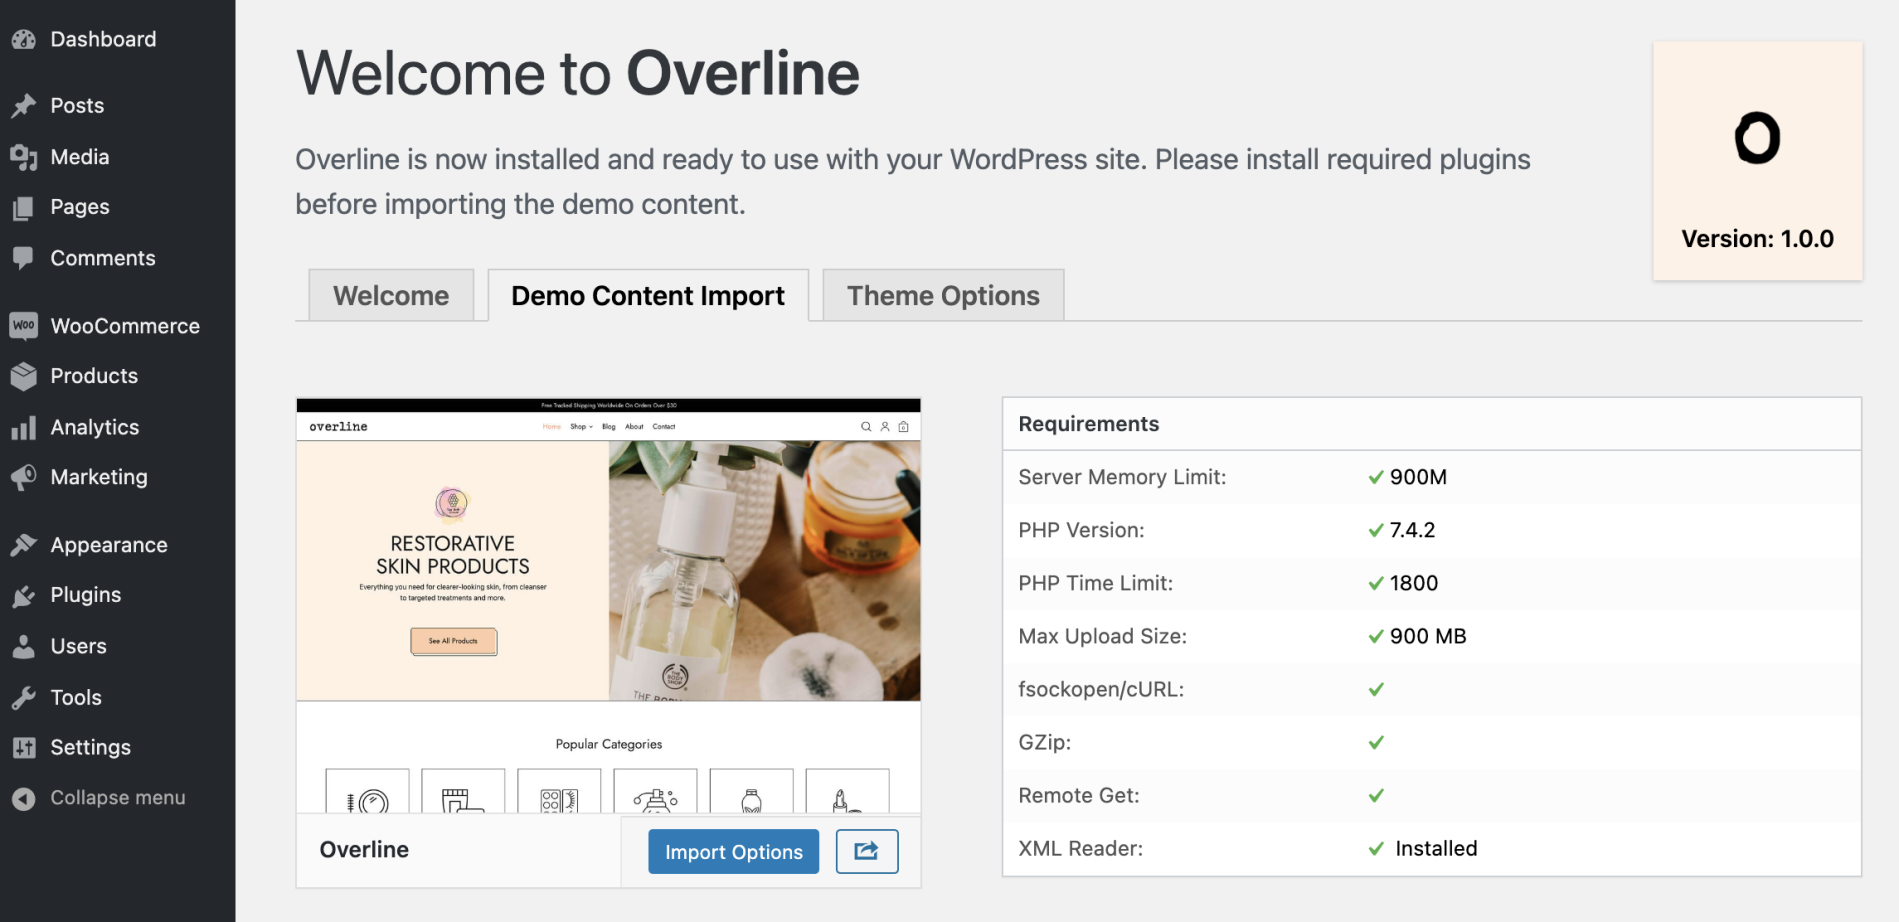Screen dimensions: 1899x922
Task: Collapse the admin sidebar menu
Action: (x=24, y=797)
